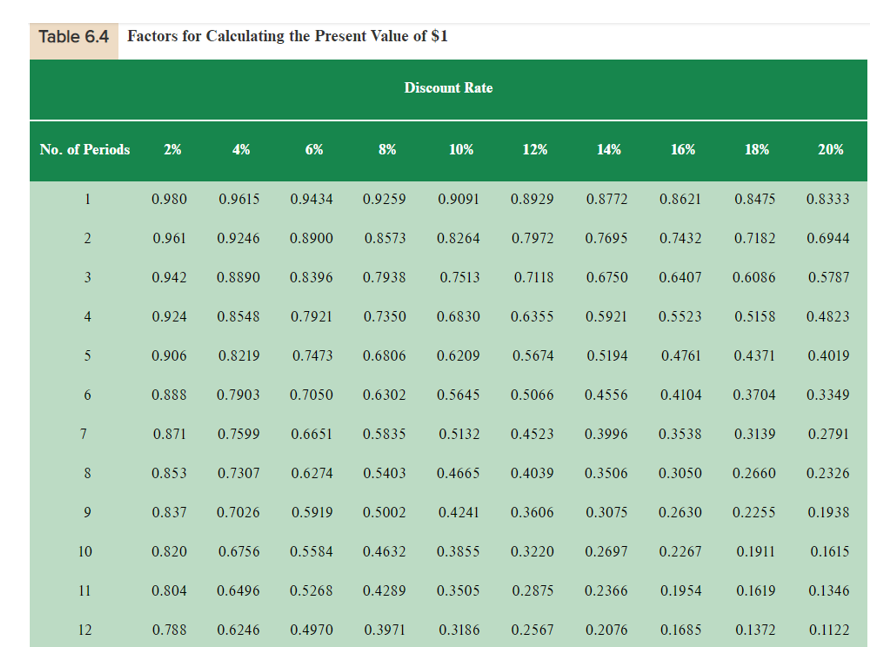888x657 pixels.
Task: Select the Discount Rate header
Action: click(x=448, y=88)
